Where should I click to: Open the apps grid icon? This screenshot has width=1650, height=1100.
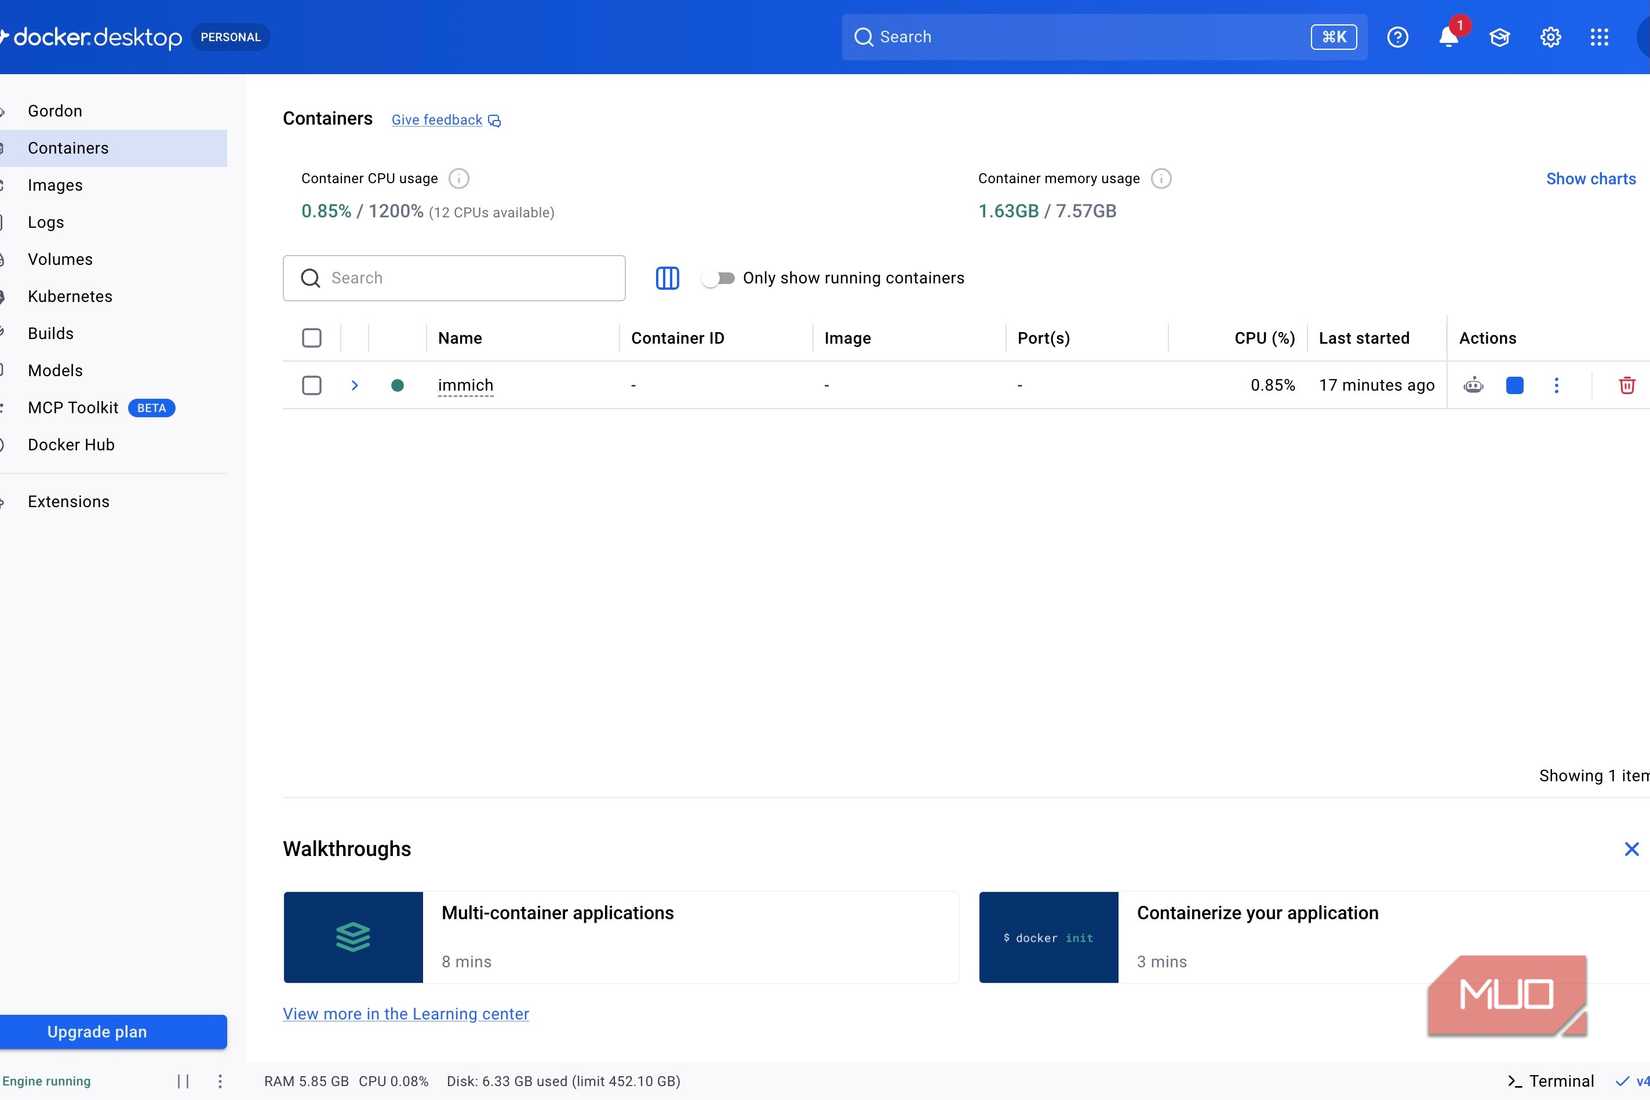(x=1600, y=37)
